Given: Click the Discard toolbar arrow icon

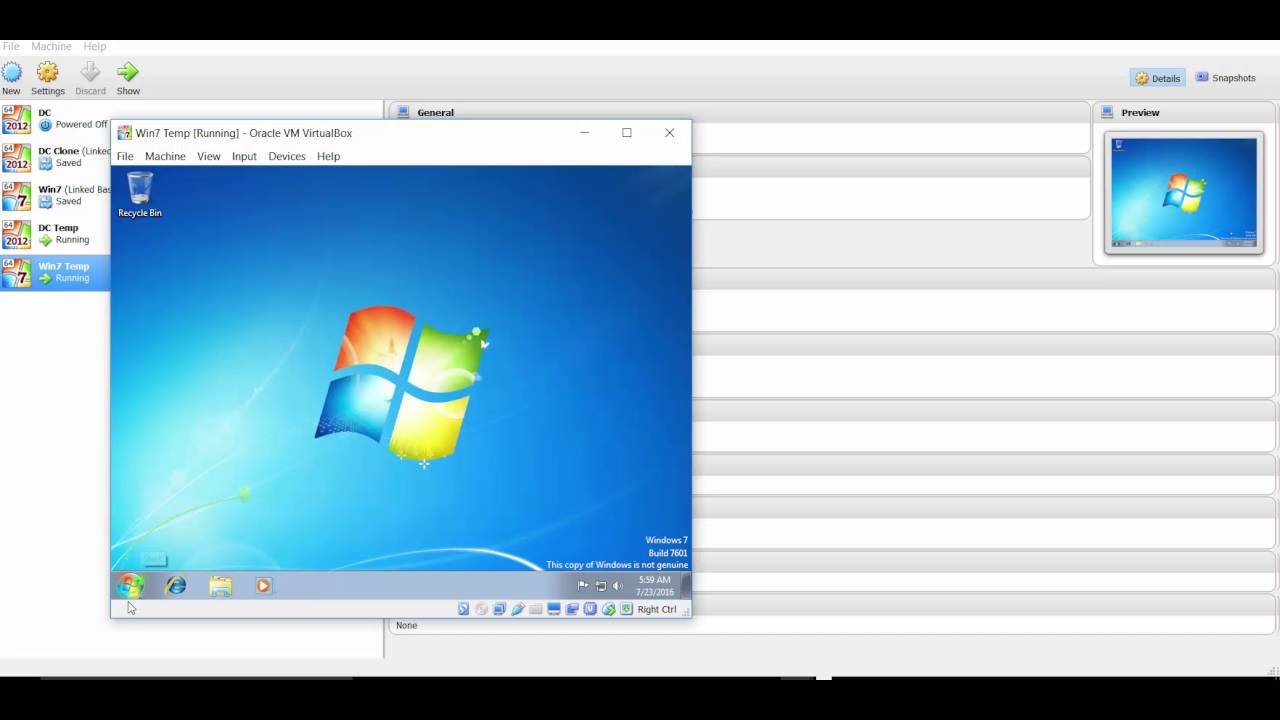Looking at the screenshot, I should pyautogui.click(x=90, y=72).
